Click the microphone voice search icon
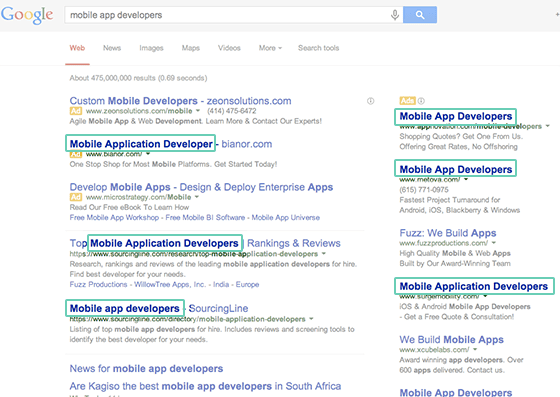560x397 pixels. pyautogui.click(x=395, y=15)
